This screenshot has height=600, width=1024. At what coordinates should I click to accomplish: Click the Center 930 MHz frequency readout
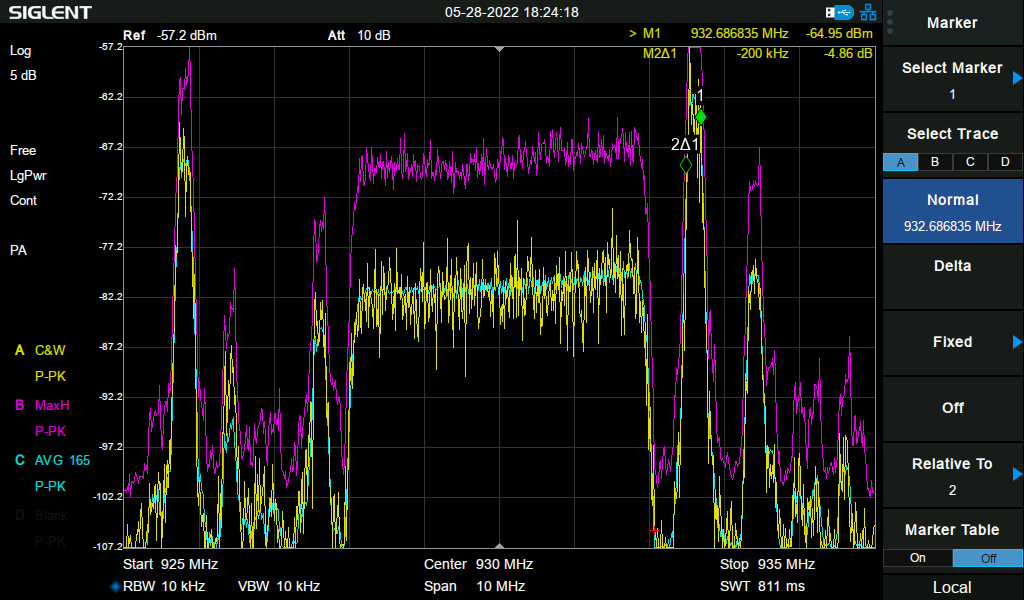477,564
